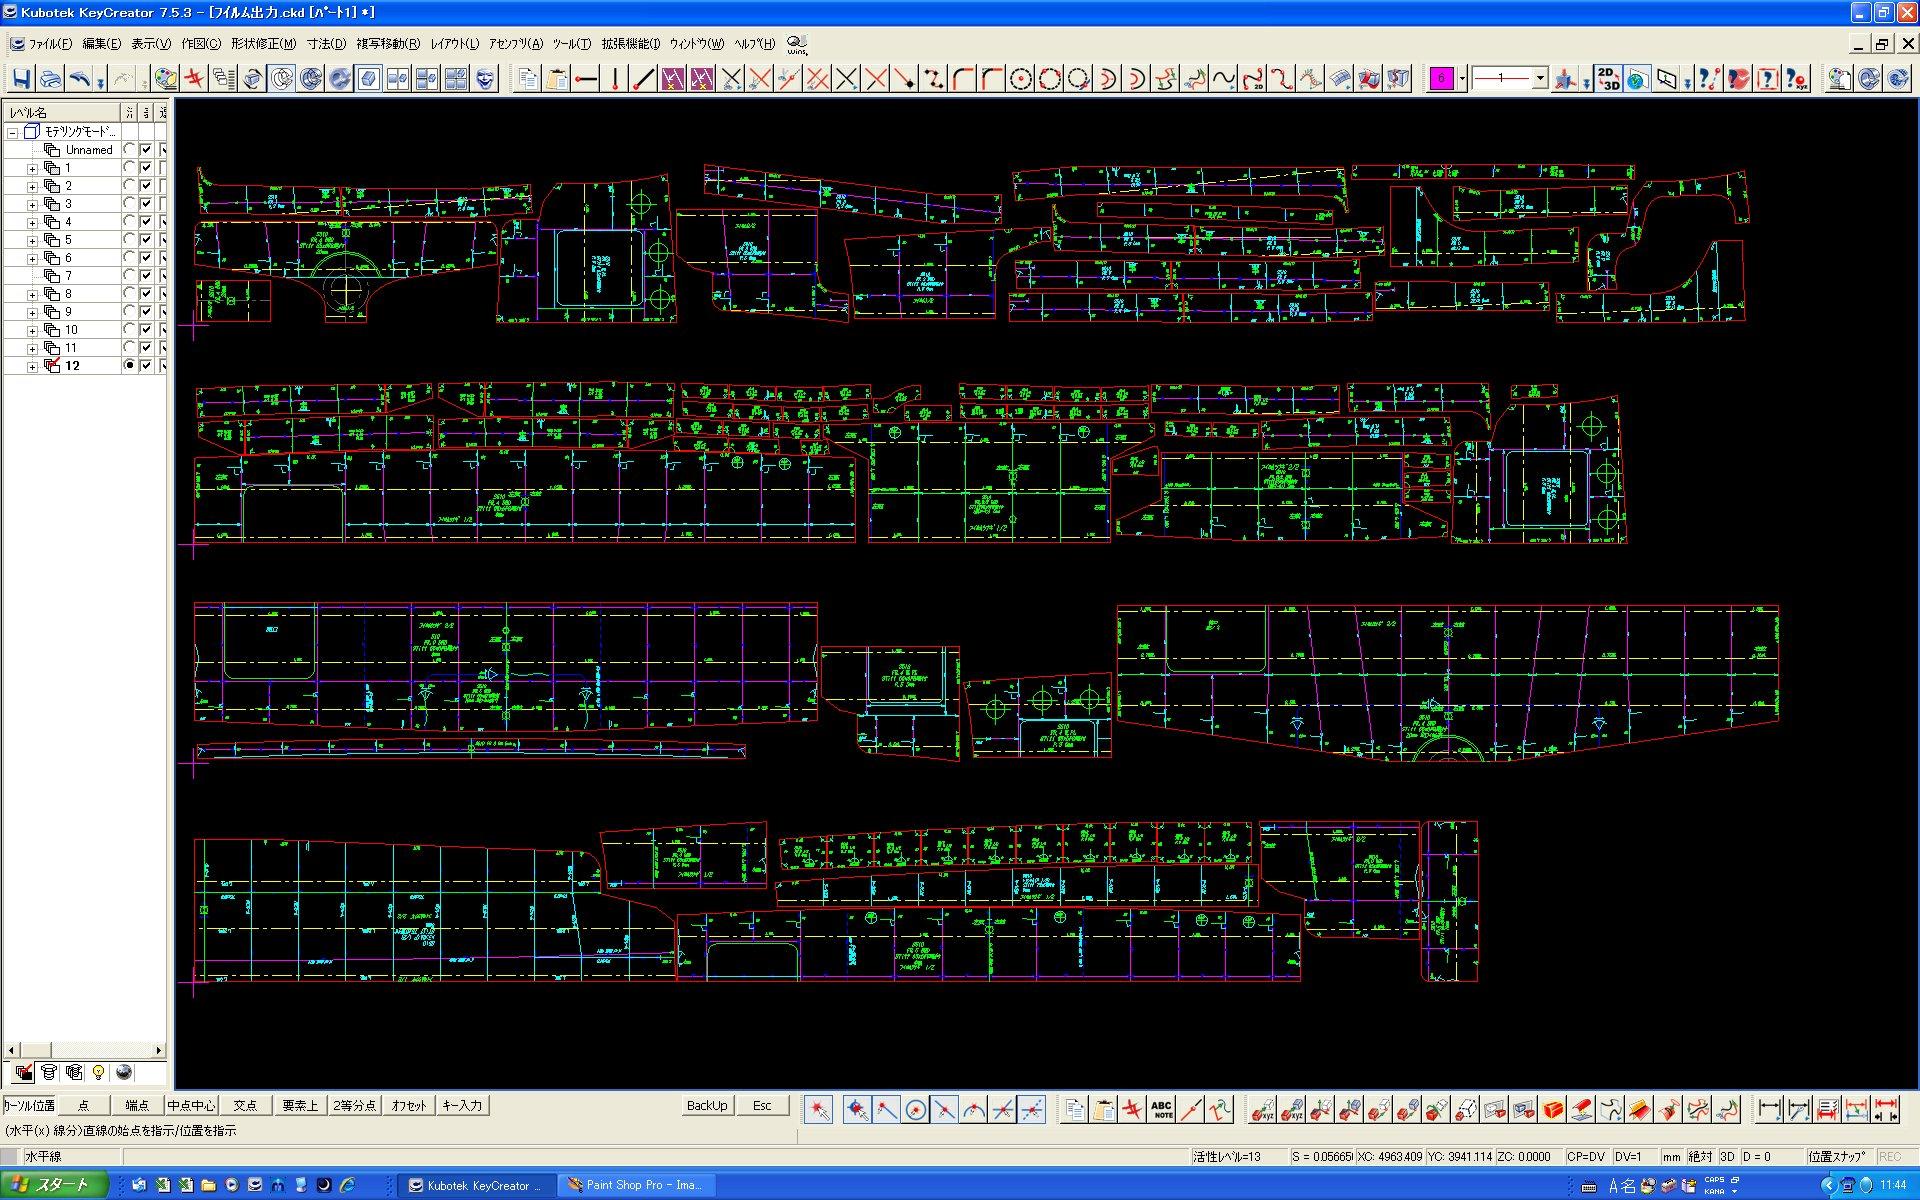Image resolution: width=1920 pixels, height=1200 pixels.
Task: Uncheck the visibility checkbox for level 5
Action: point(146,240)
